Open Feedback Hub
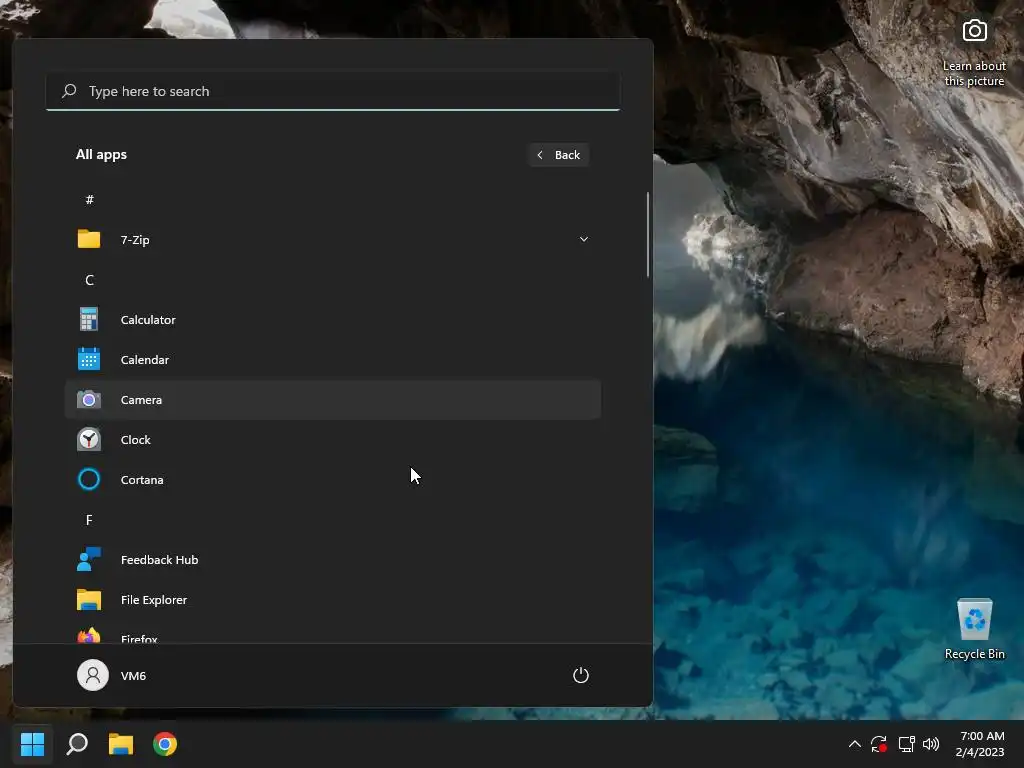This screenshot has height=768, width=1024. (x=332, y=560)
